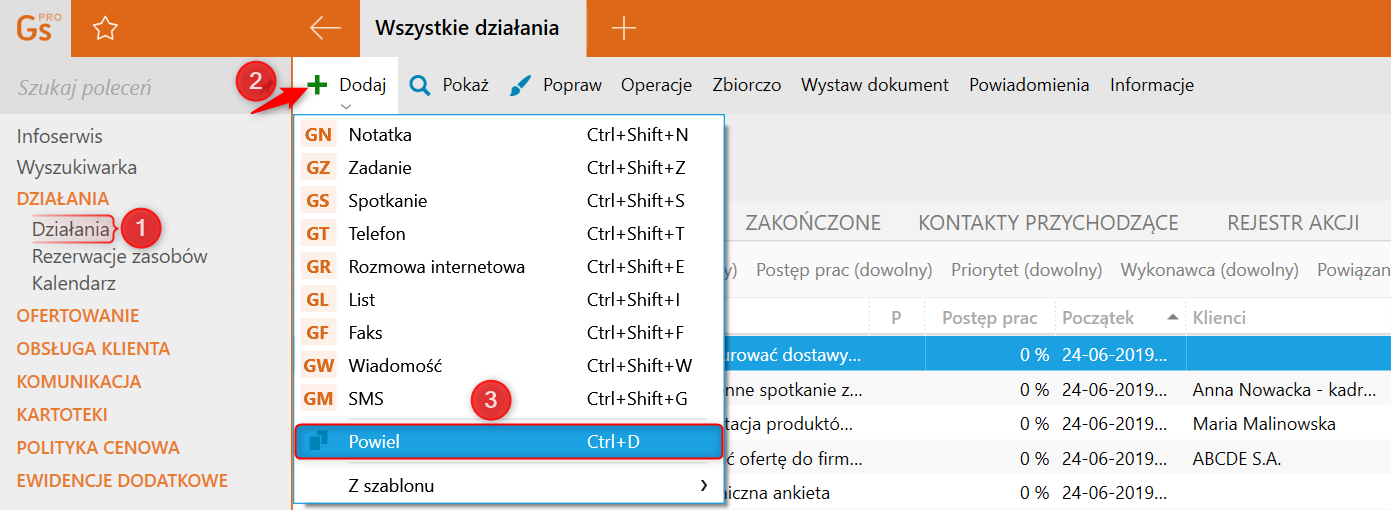Choose the GN Notatka icon
This screenshot has width=1391, height=510.
pos(318,135)
